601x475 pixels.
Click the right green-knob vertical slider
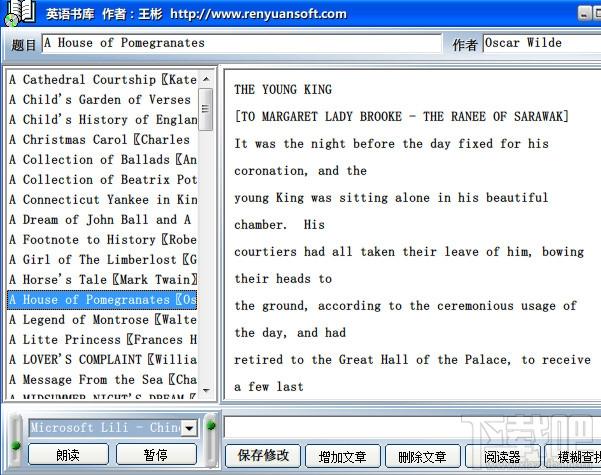(210, 441)
